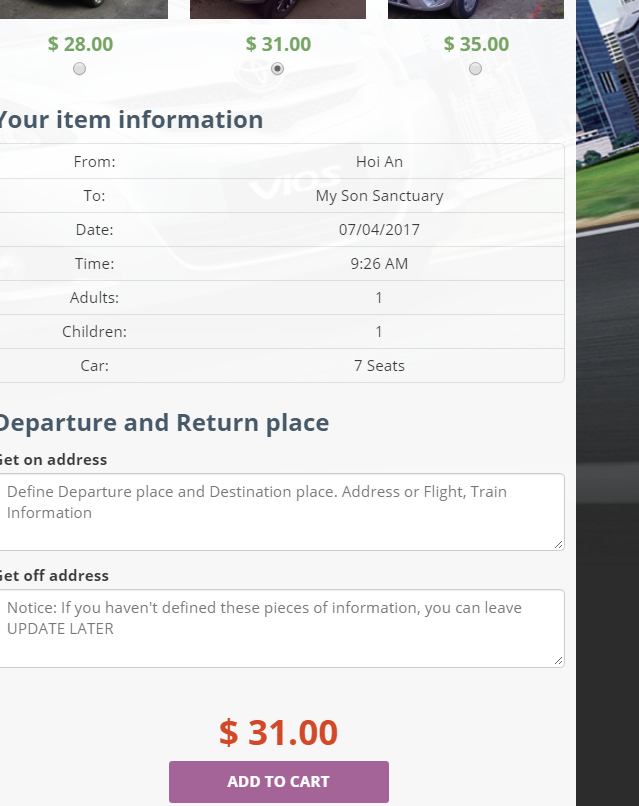The height and width of the screenshot is (806, 639).
Task: Click the car photo above $31.00
Action: [x=278, y=8]
